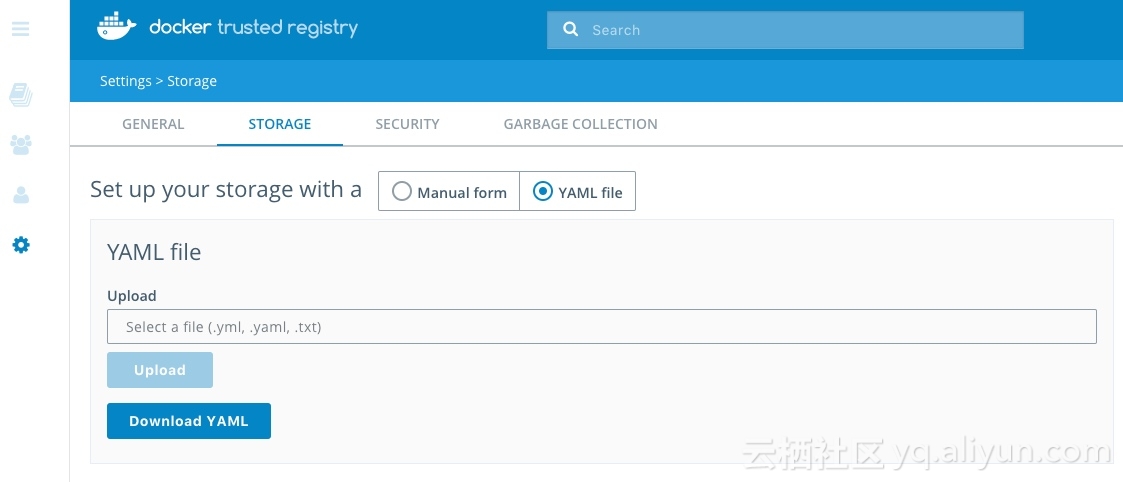Click the Upload button

tap(160, 370)
